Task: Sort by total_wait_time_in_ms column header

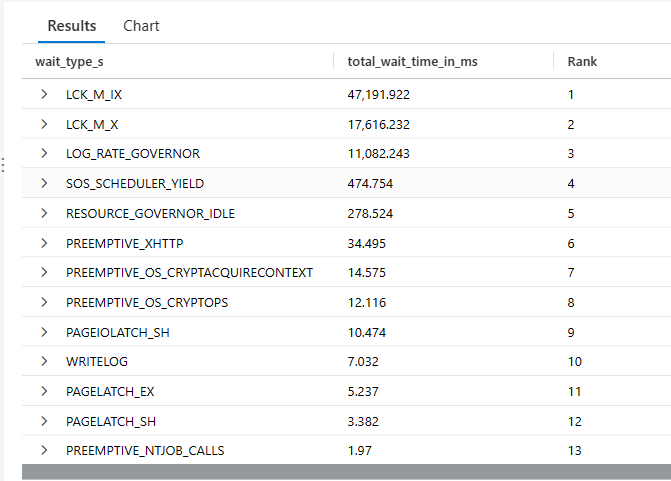Action: tap(412, 62)
